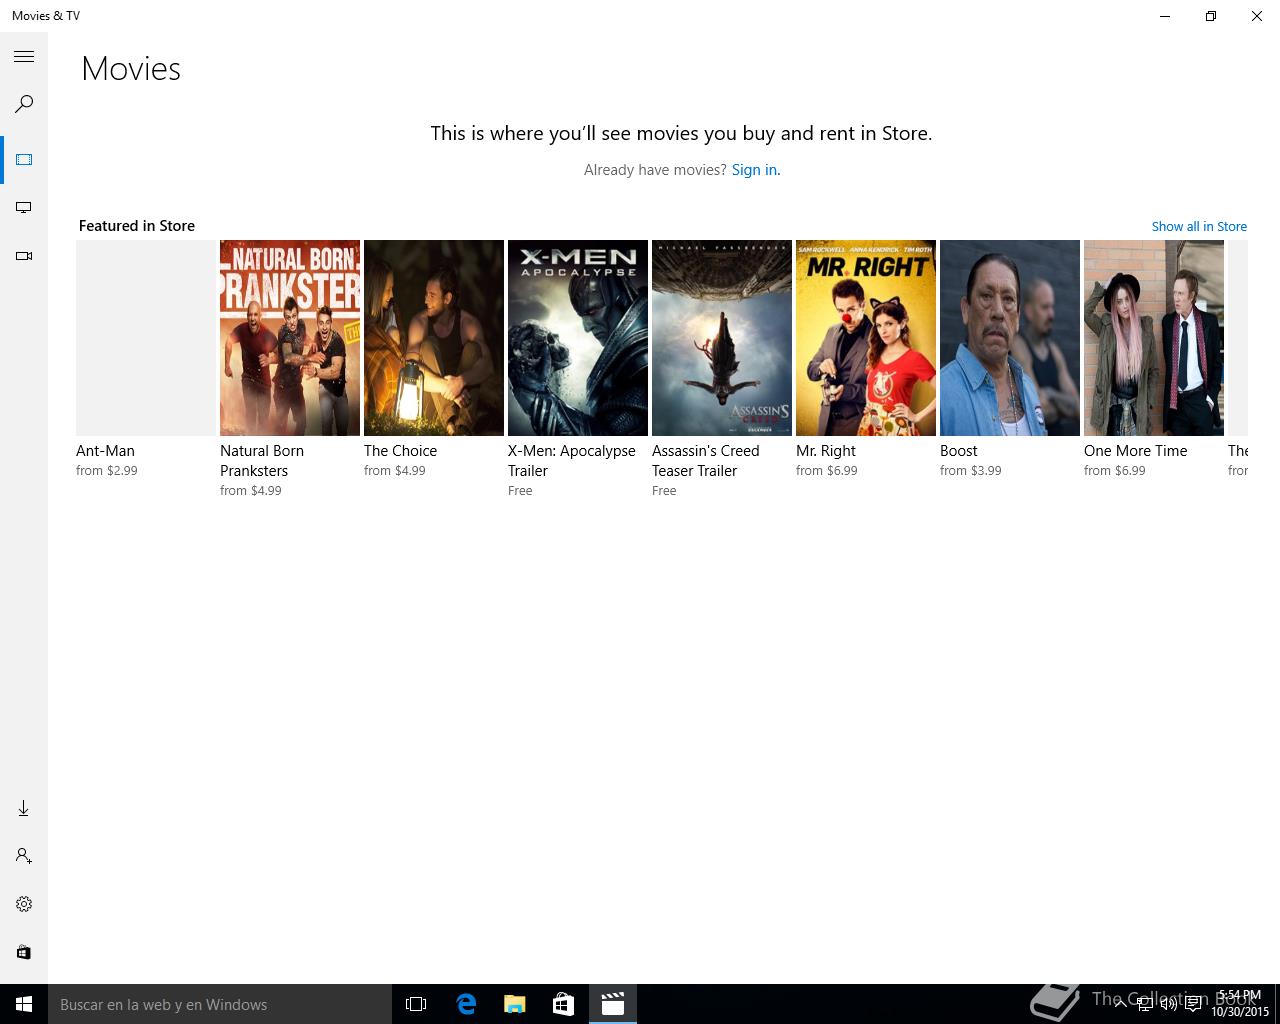The height and width of the screenshot is (1024, 1280).
Task: Click the taskbar clock and date
Action: coord(1240,1004)
